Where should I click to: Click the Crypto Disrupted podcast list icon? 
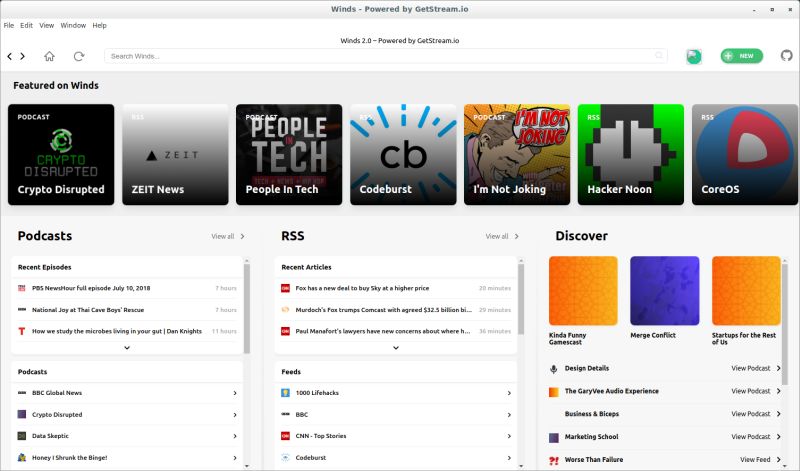[x=21, y=414]
